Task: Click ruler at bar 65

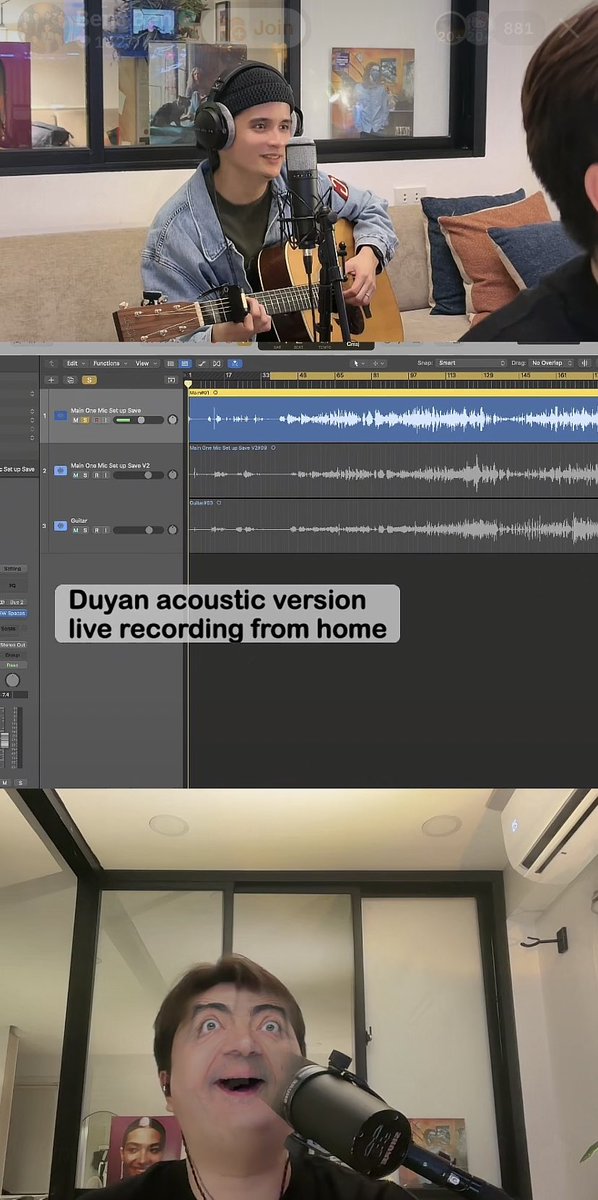Action: [x=339, y=374]
